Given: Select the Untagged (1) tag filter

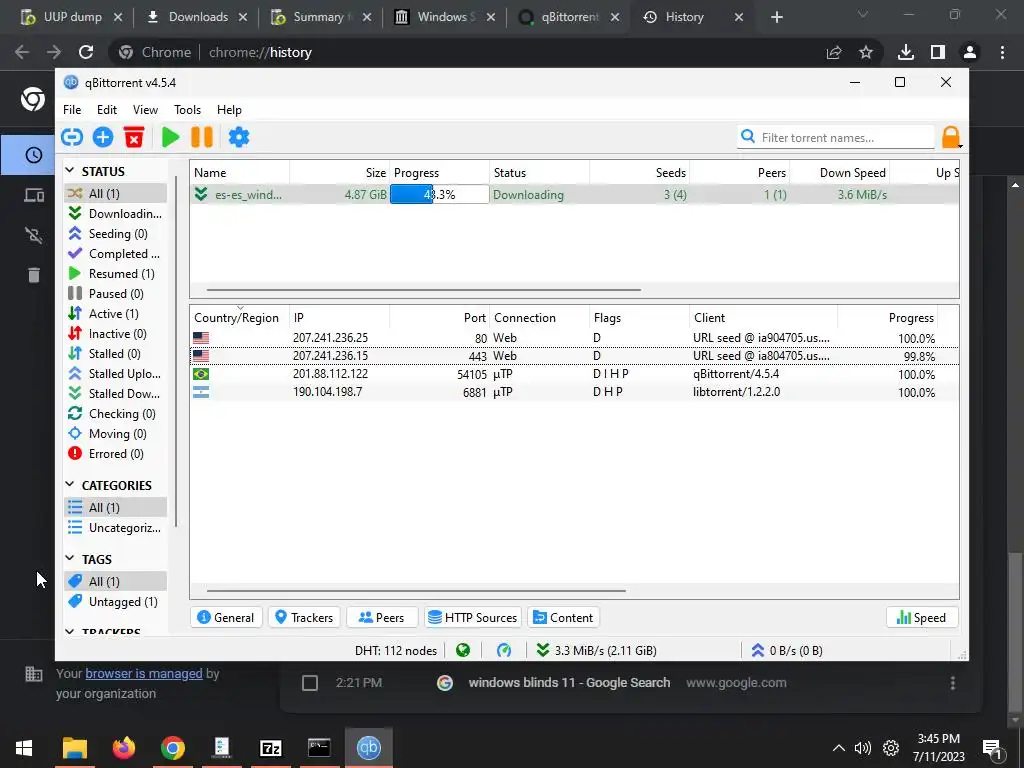Looking at the screenshot, I should (116, 601).
